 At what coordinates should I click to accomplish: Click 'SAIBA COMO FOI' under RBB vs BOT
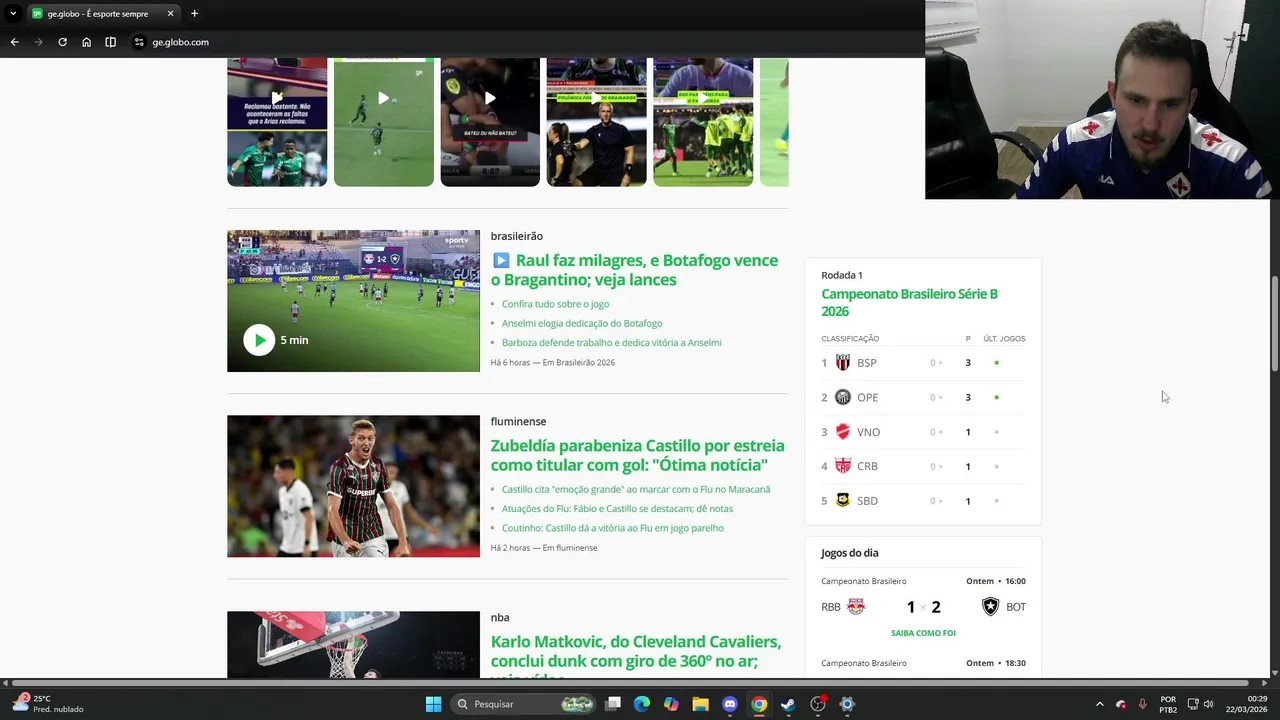[x=923, y=633]
